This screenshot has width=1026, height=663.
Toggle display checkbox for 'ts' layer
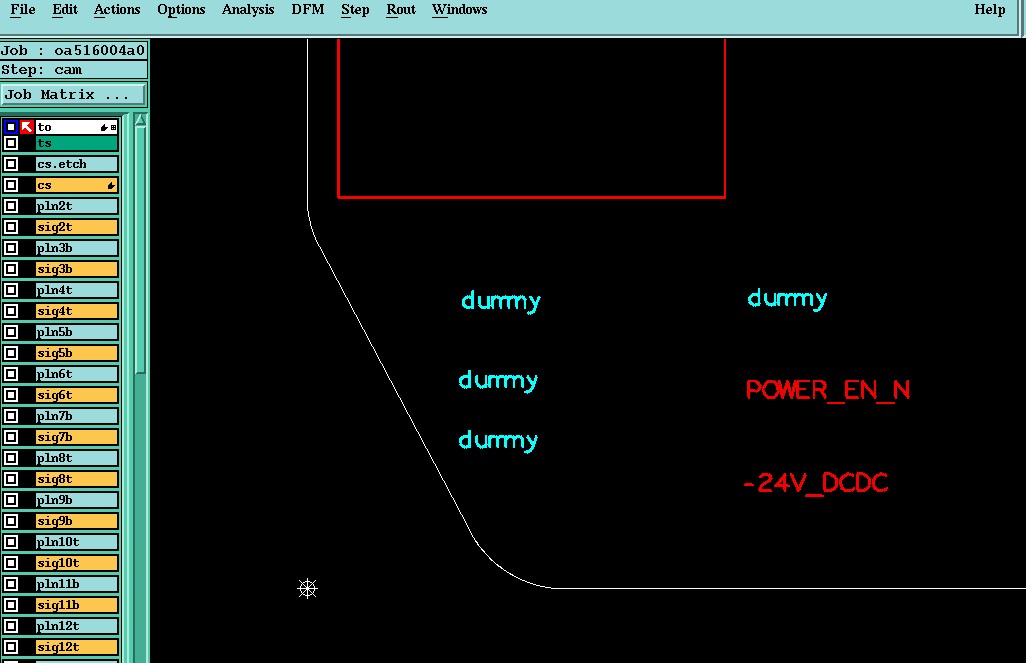pos(10,143)
